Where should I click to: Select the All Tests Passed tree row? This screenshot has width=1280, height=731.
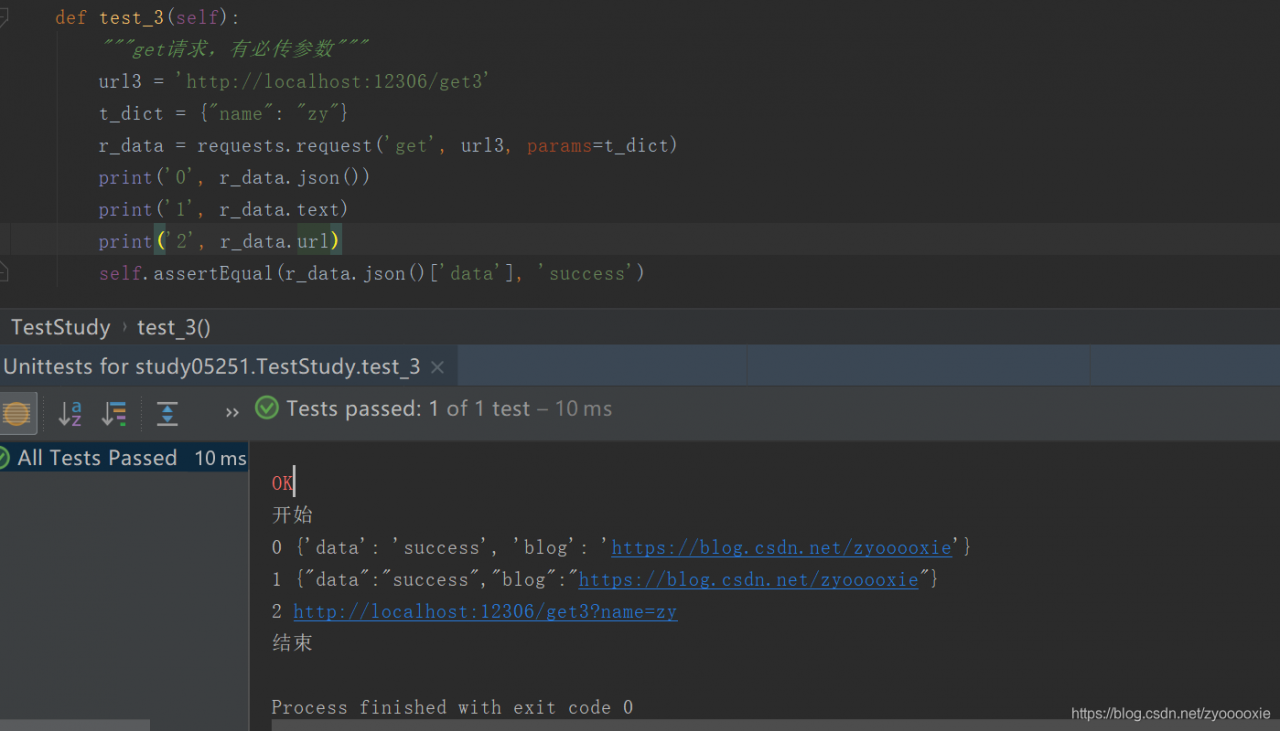point(124,458)
